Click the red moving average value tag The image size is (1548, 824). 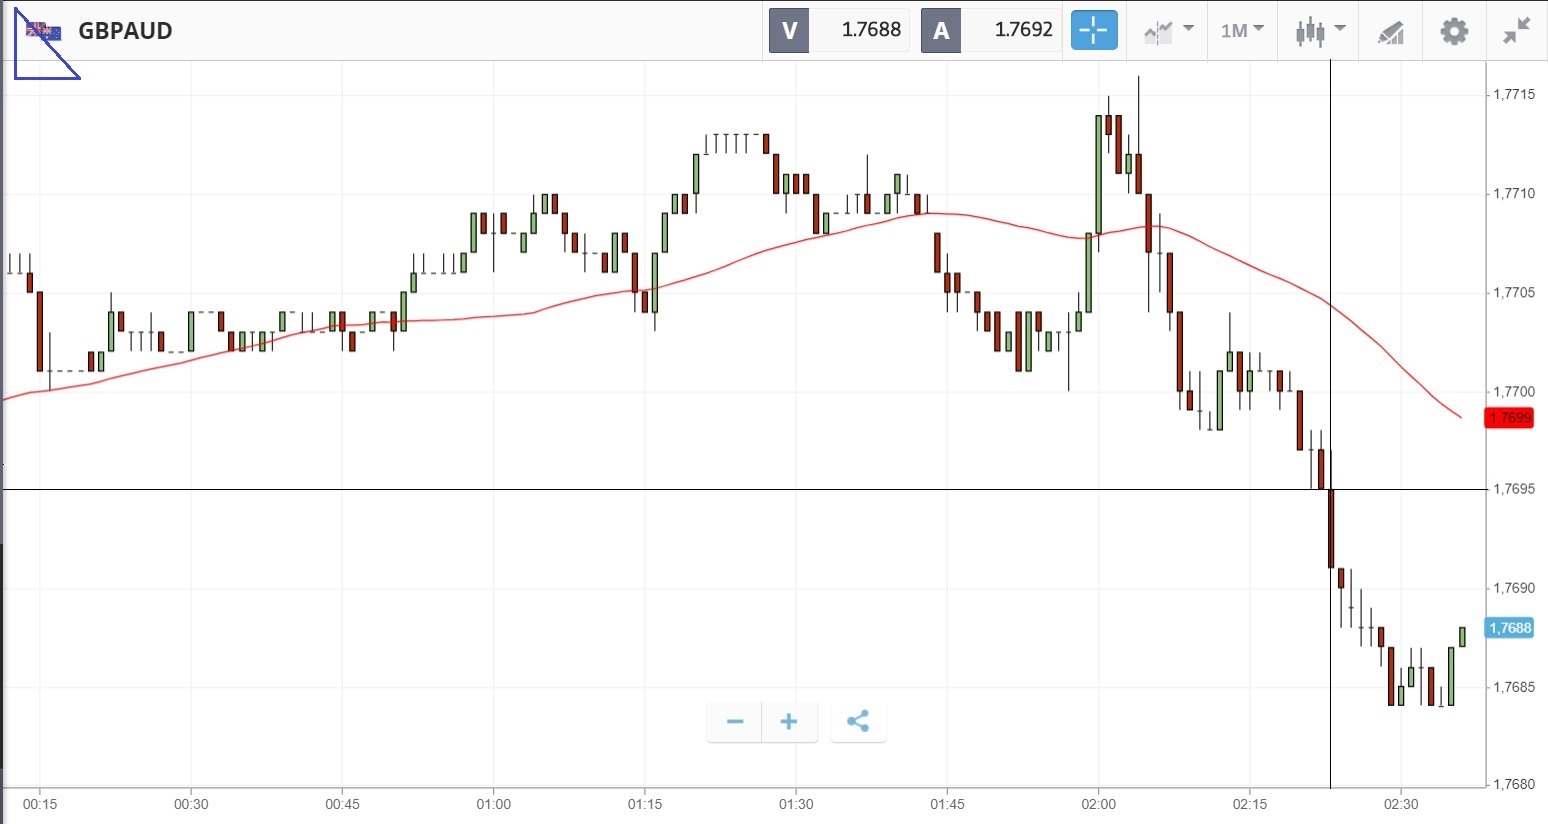point(1510,417)
